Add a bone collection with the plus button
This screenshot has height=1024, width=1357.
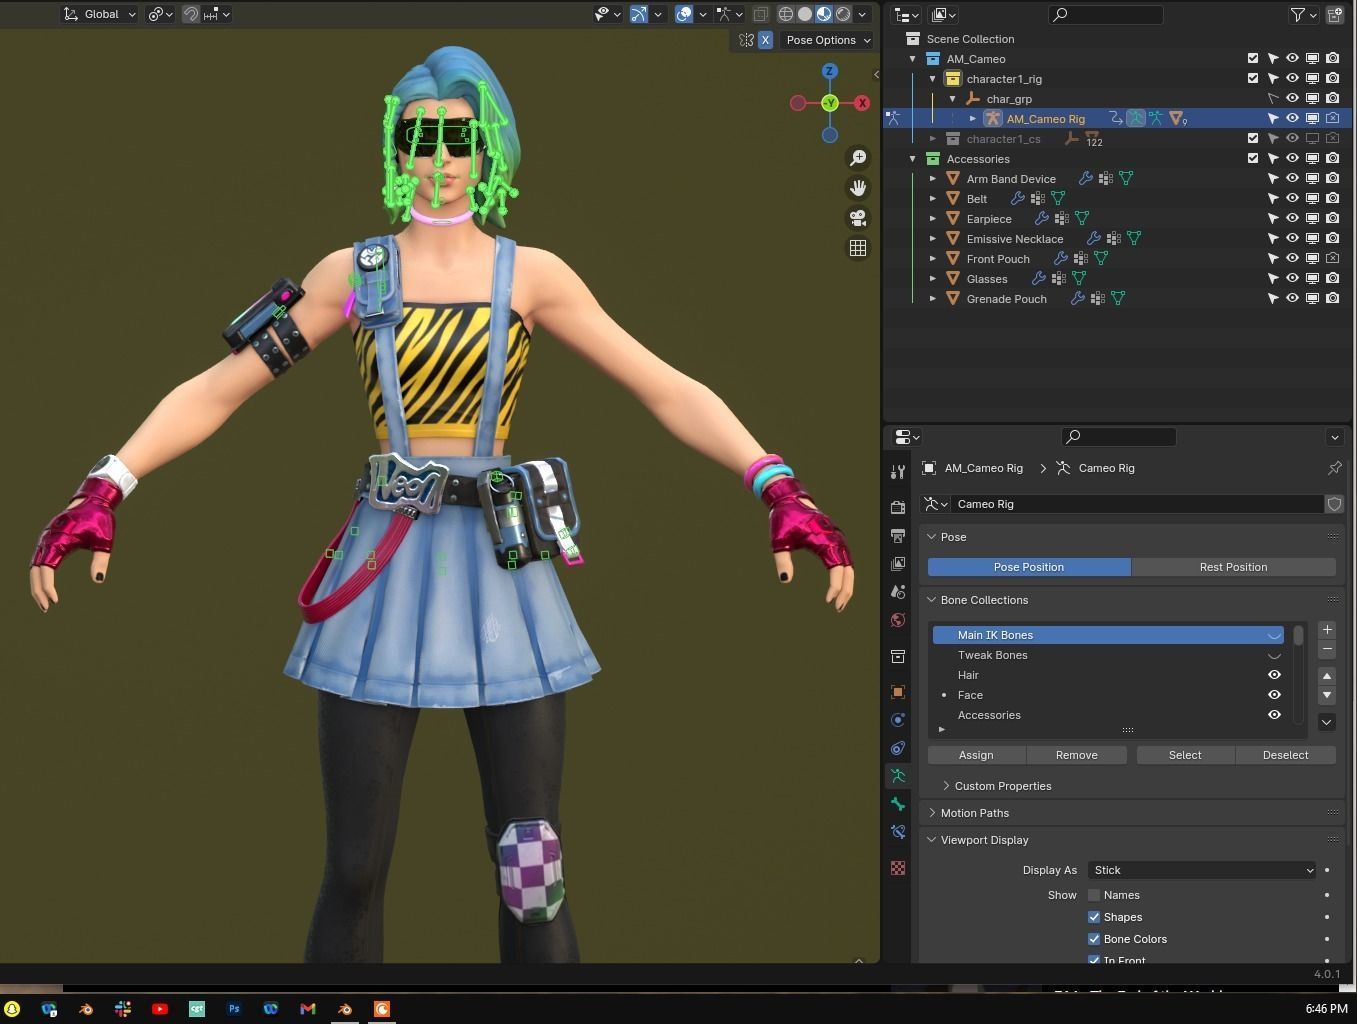click(1327, 630)
